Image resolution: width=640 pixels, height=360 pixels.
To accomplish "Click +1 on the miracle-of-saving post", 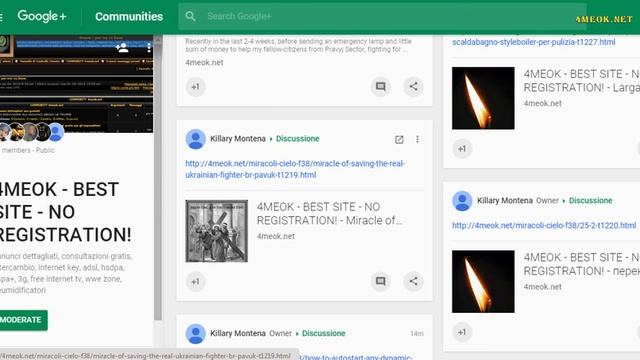I will coord(196,282).
